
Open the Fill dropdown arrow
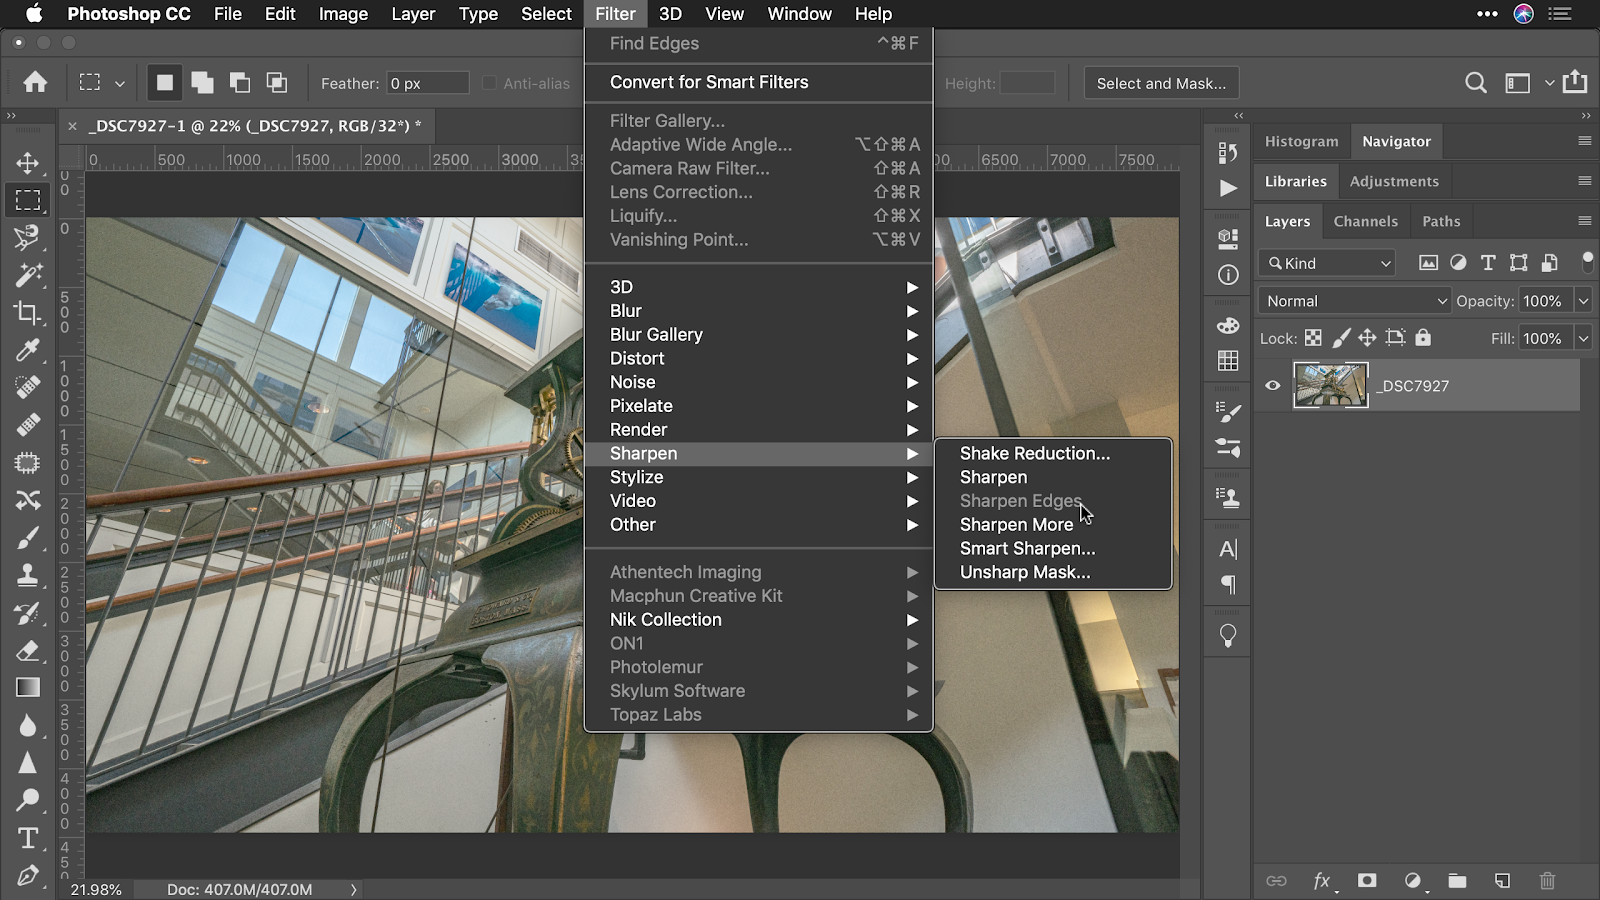coord(1583,338)
